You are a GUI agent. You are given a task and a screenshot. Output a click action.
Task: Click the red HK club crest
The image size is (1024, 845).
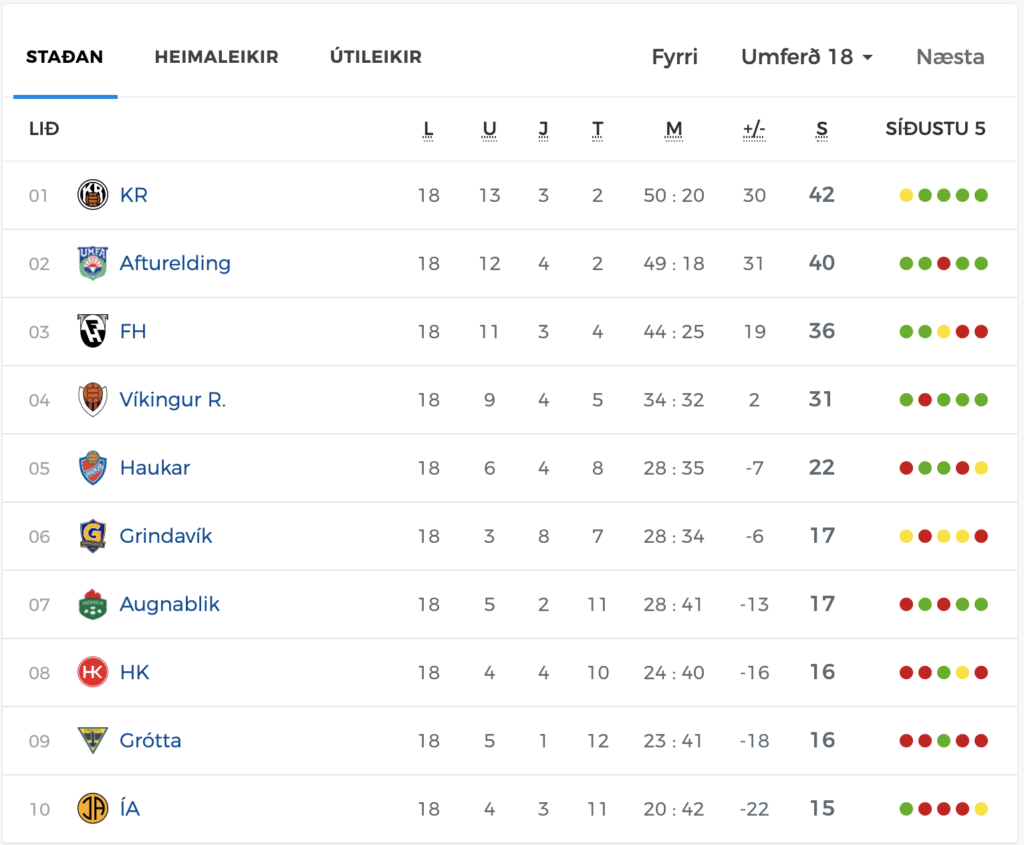pyautogui.click(x=93, y=673)
